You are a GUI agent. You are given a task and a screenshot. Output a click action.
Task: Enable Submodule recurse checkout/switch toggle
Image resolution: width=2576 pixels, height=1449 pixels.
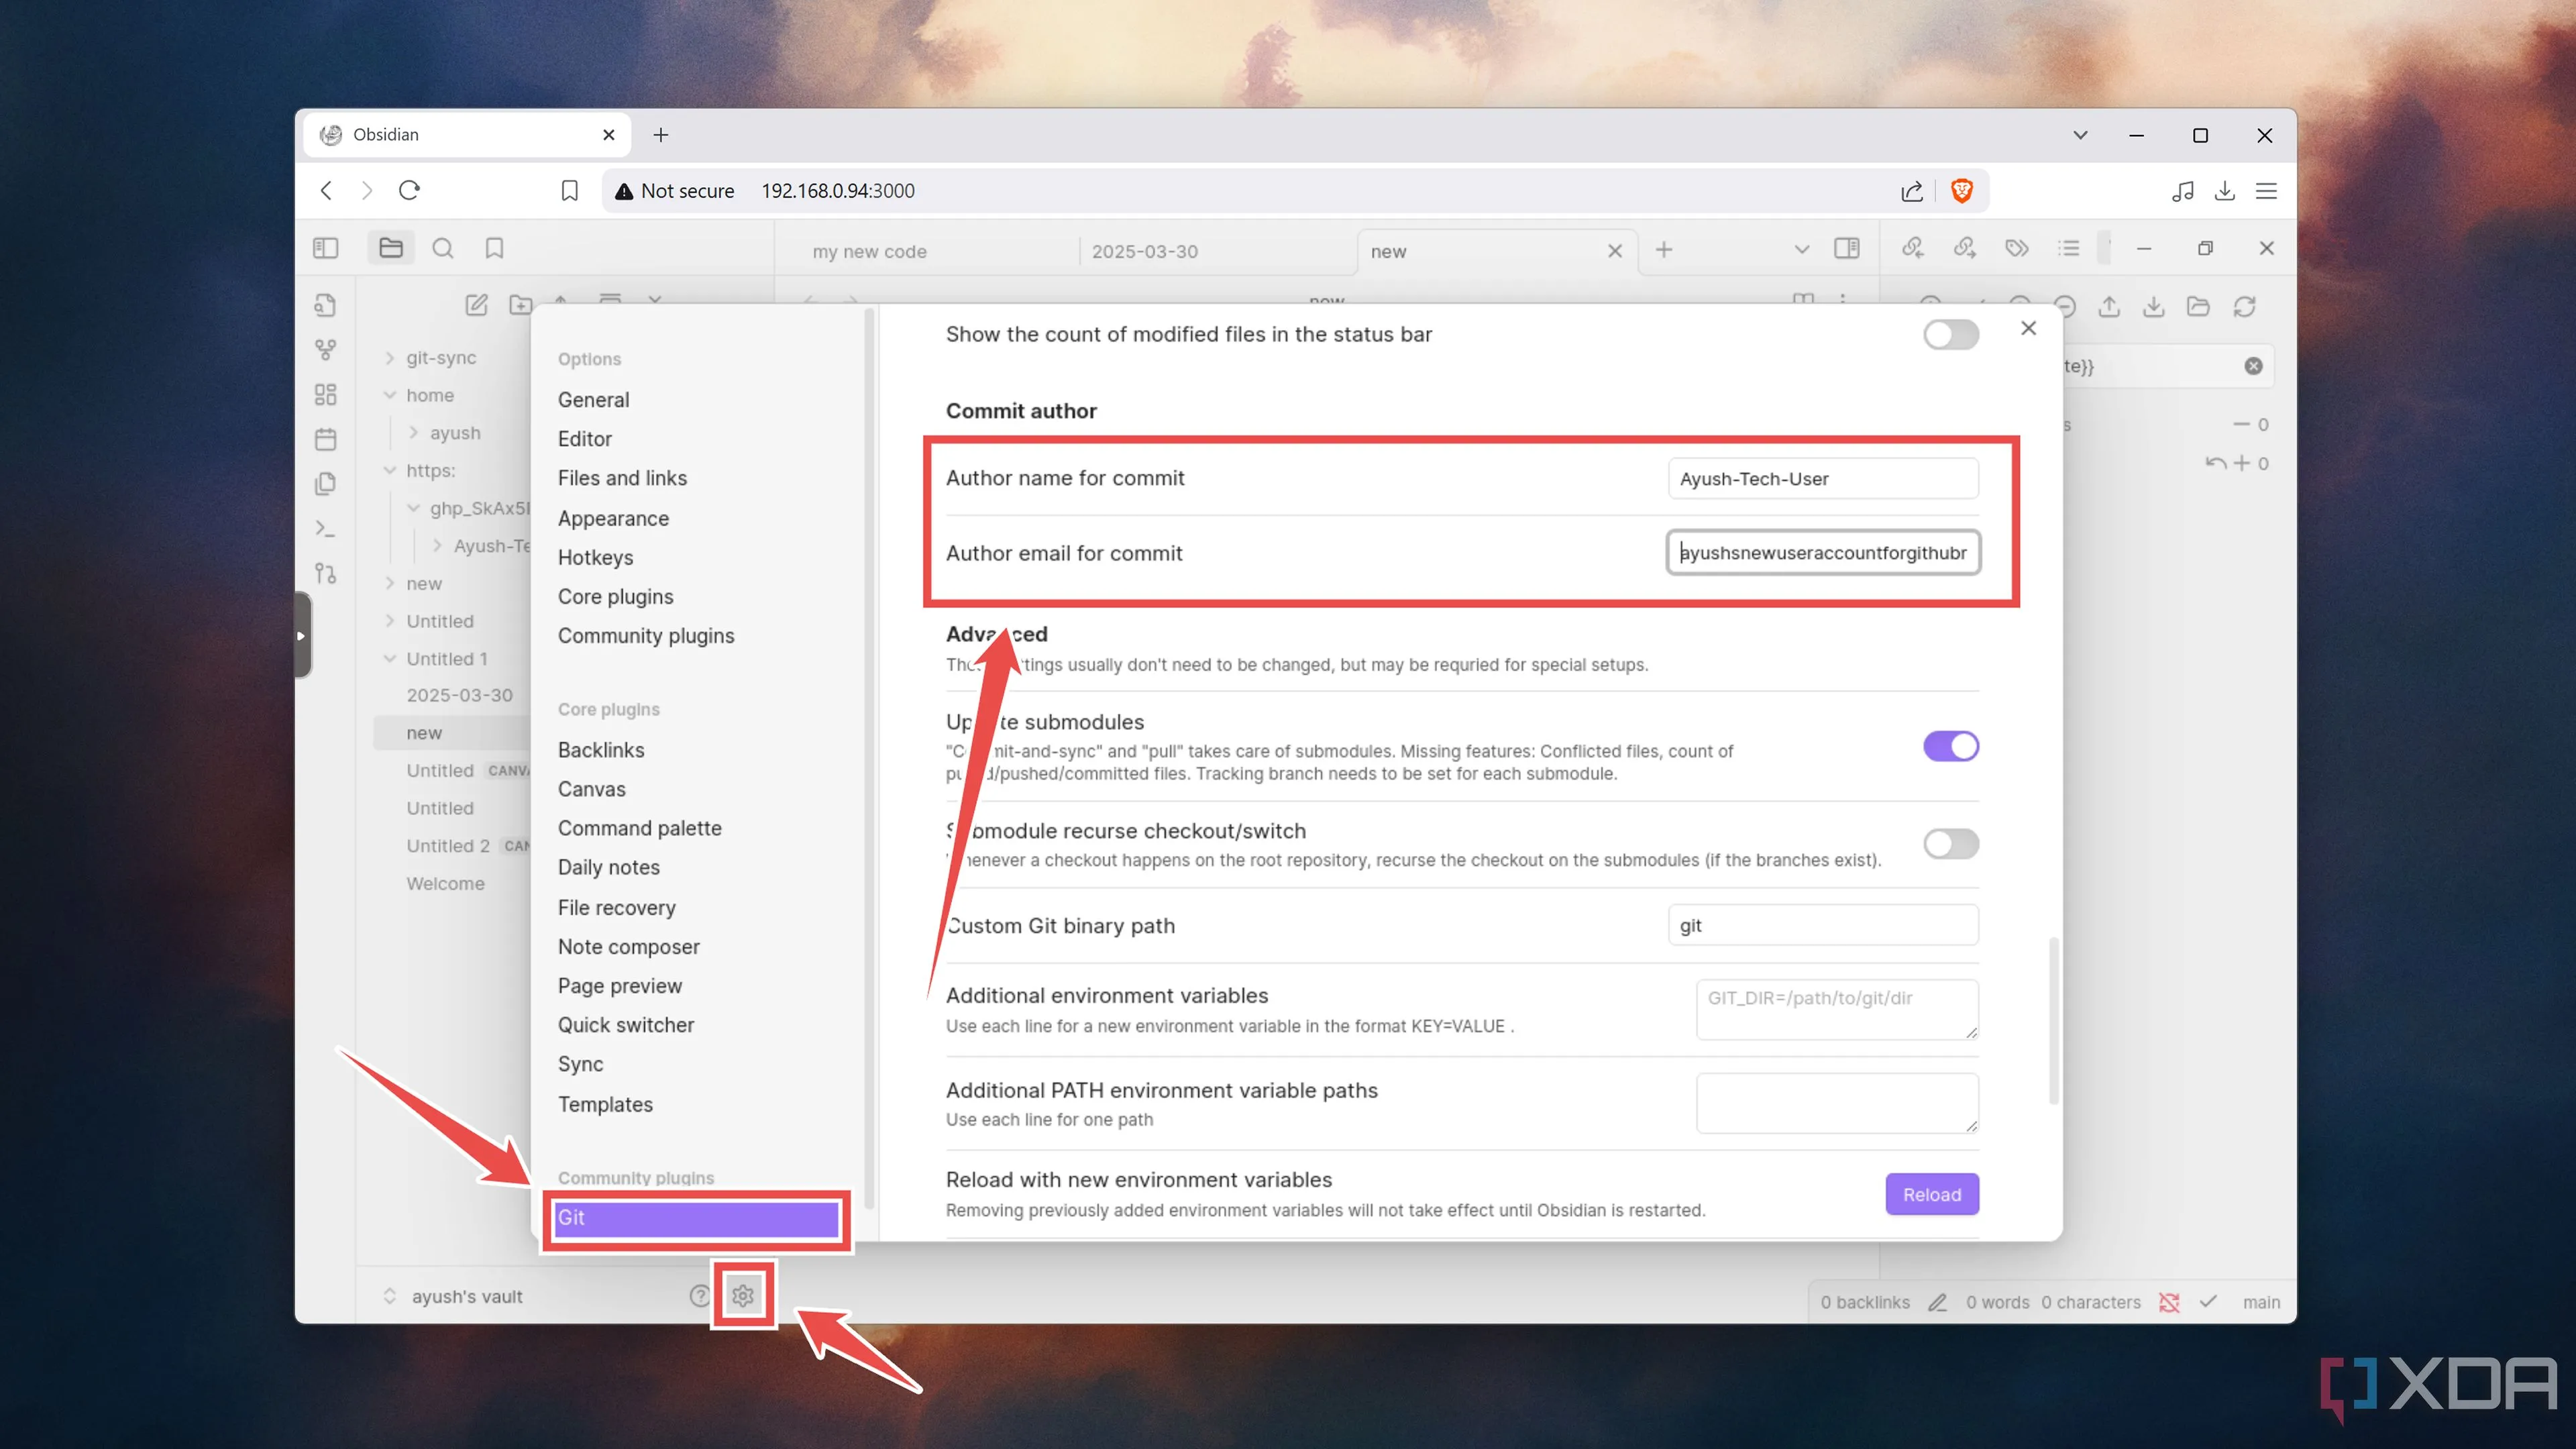(1951, 843)
